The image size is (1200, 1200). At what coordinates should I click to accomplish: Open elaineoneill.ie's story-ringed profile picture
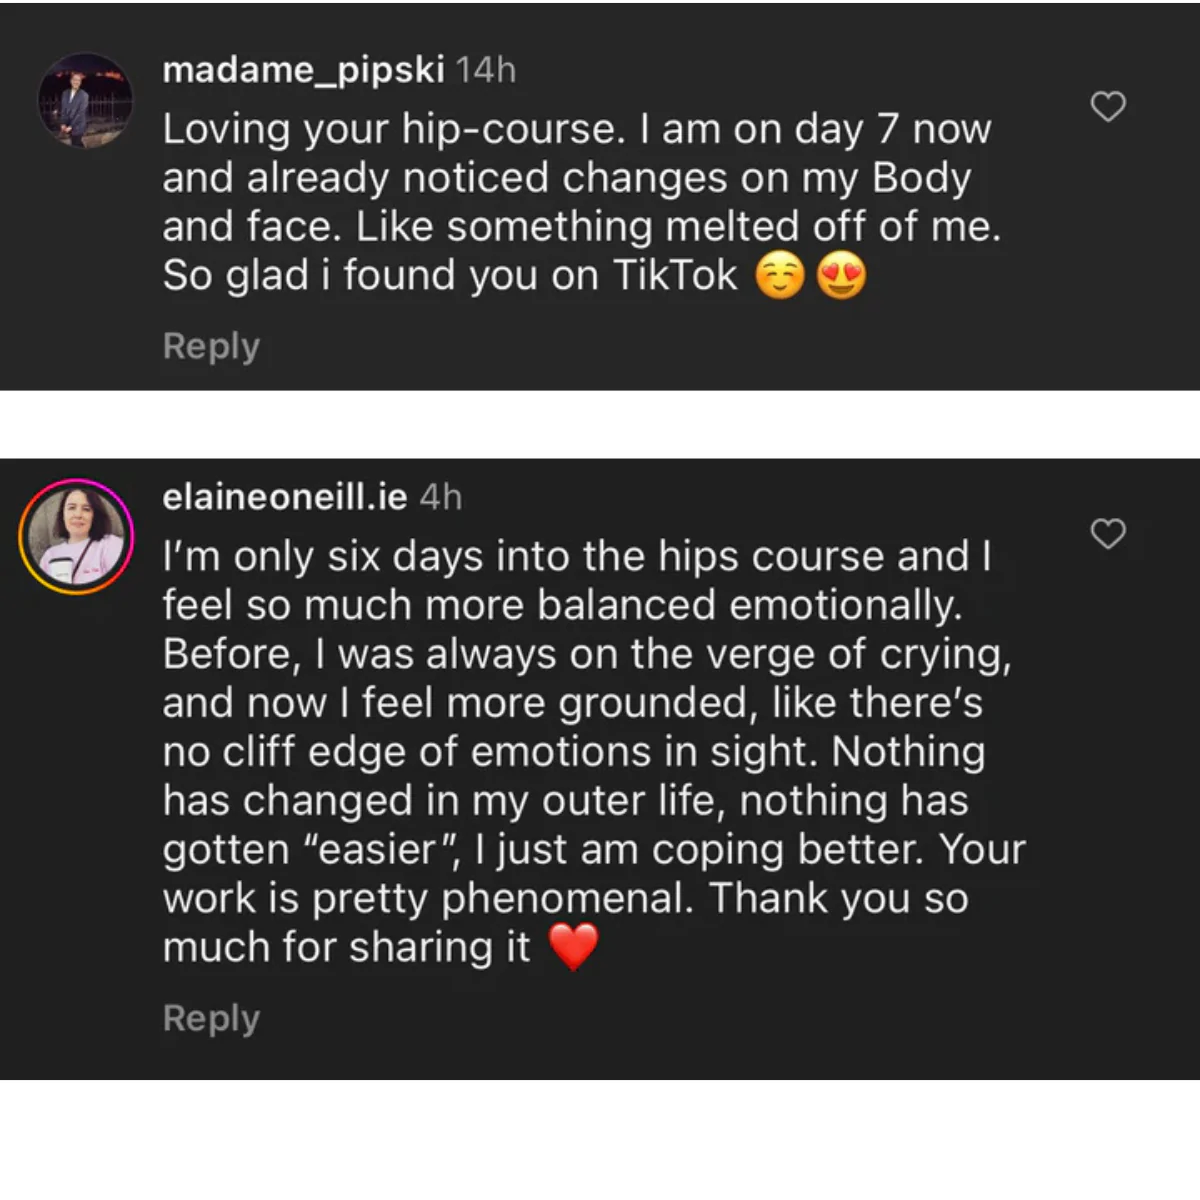click(x=76, y=537)
